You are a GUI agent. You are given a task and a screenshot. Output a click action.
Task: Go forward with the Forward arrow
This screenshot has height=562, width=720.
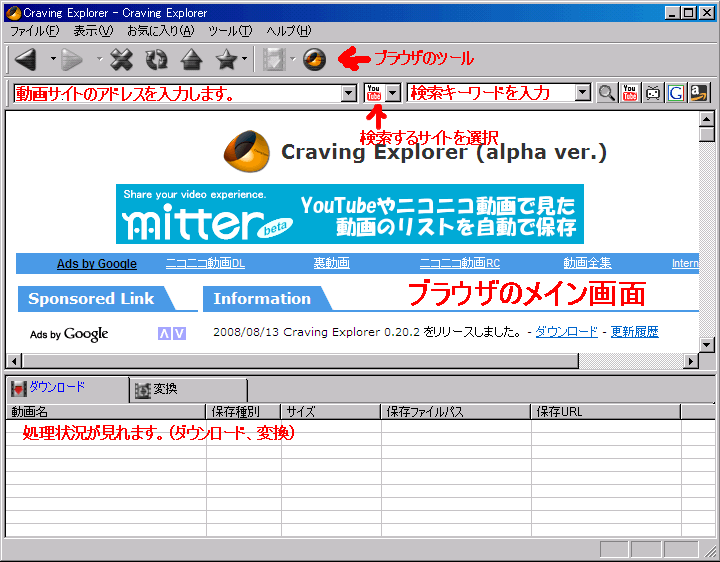[72, 60]
